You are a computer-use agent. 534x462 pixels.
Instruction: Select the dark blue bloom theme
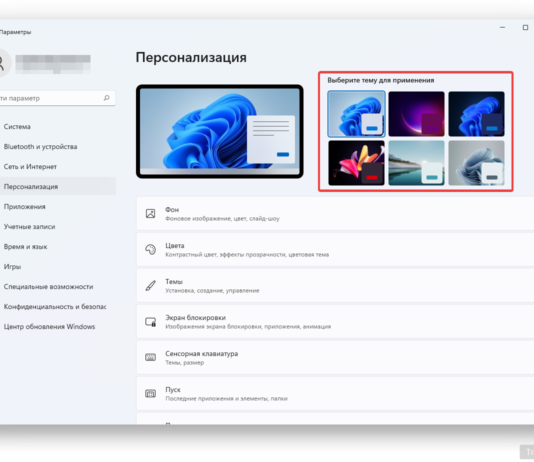point(476,114)
